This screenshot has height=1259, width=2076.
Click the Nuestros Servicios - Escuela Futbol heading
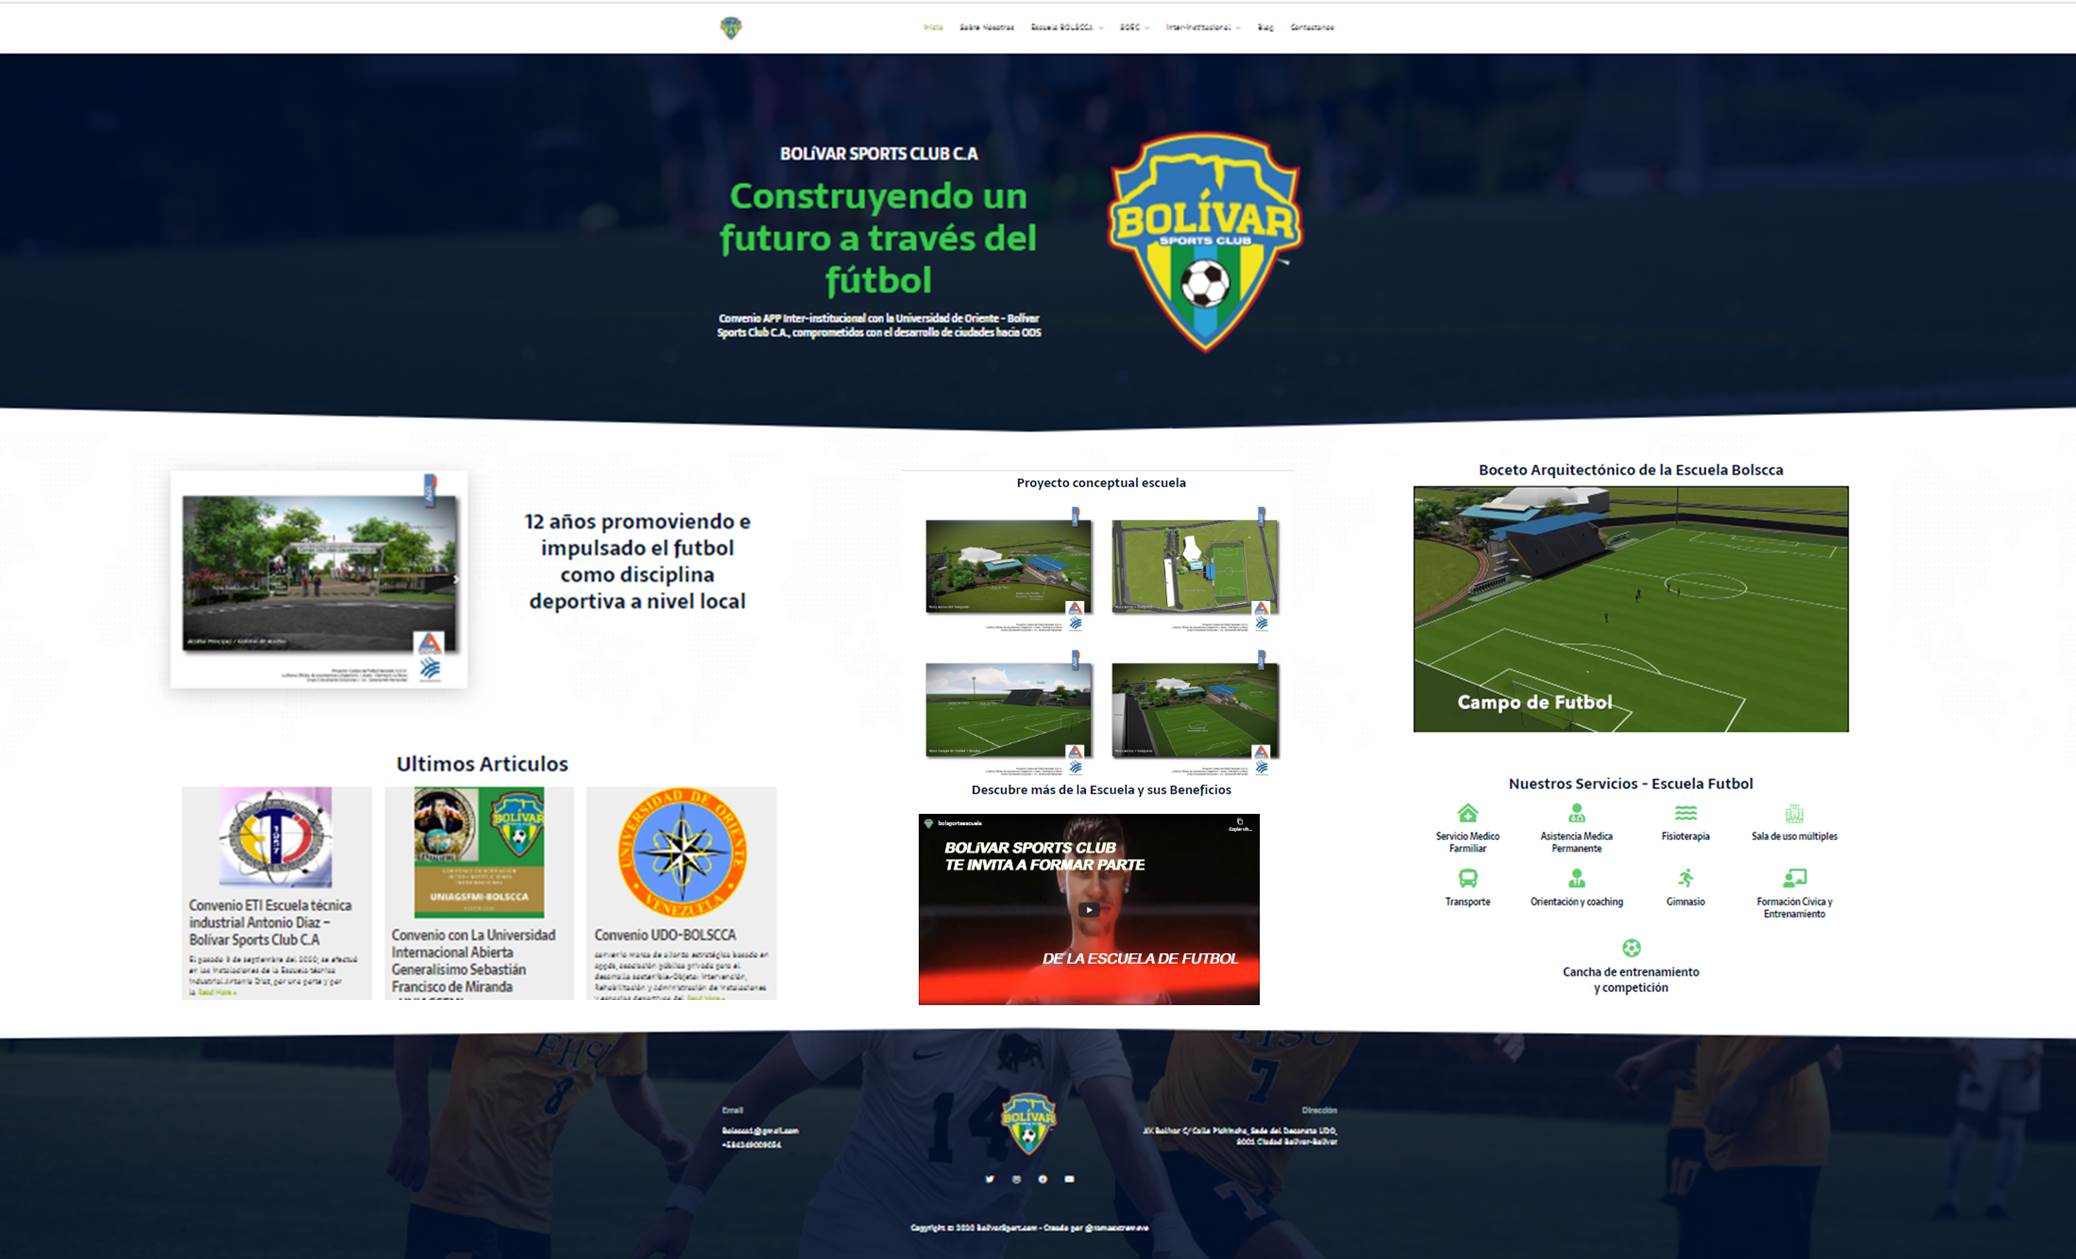[x=1630, y=784]
